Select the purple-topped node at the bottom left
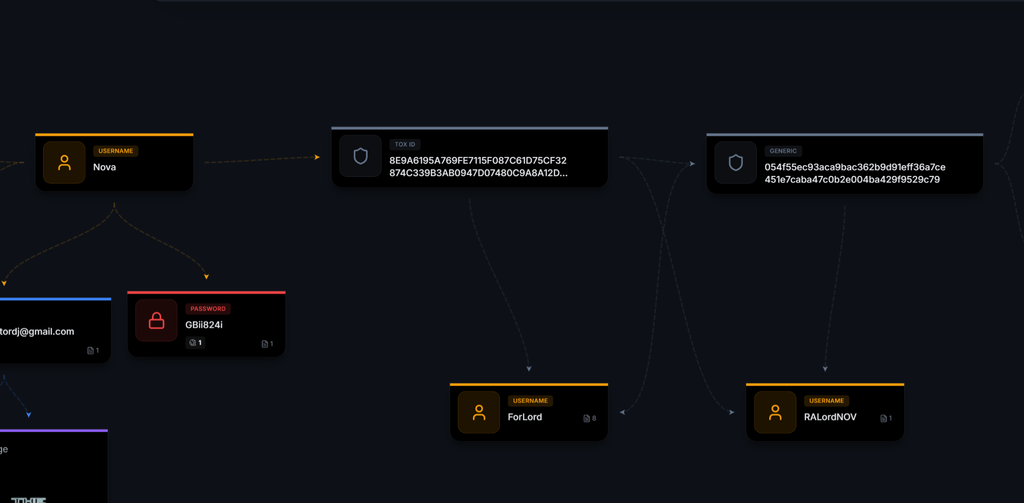The height and width of the screenshot is (503, 1024). pyautogui.click(x=54, y=466)
